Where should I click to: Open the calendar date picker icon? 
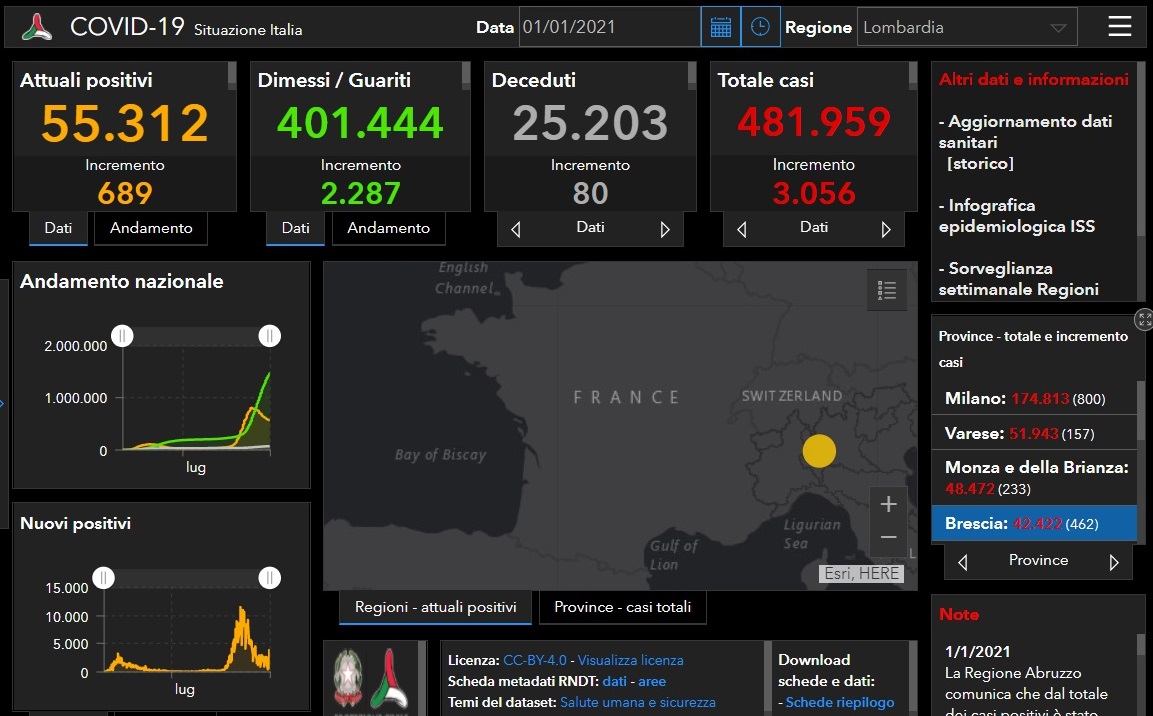pos(720,28)
